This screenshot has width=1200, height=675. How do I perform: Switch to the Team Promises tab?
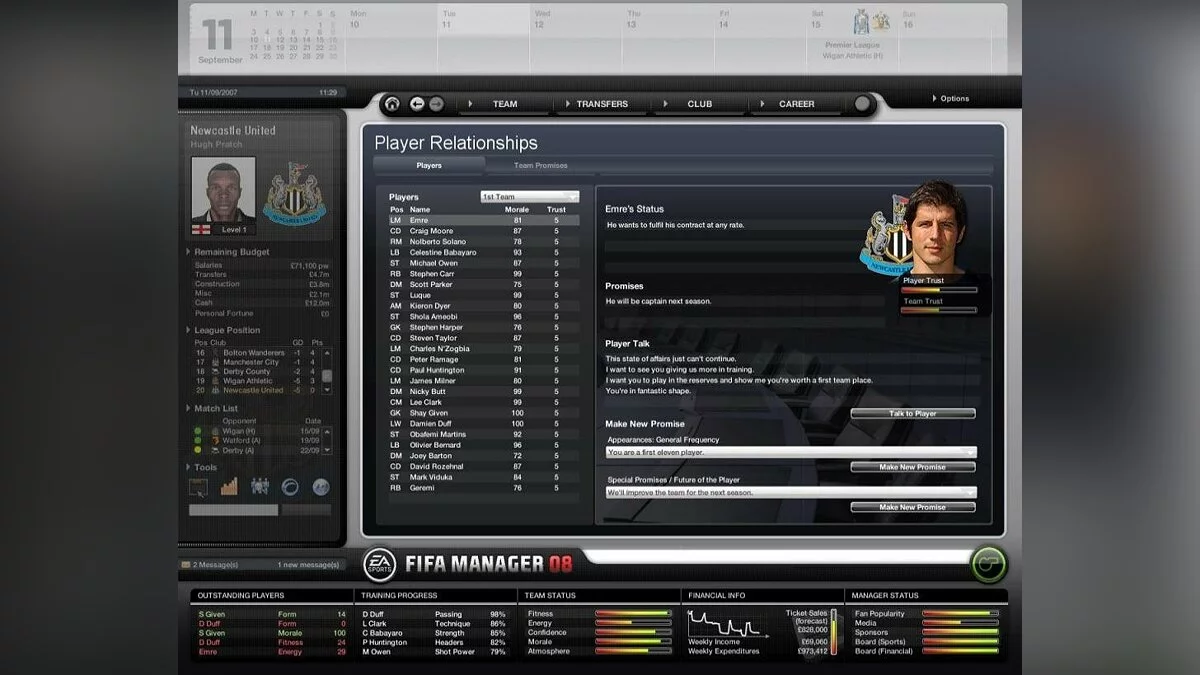pos(540,165)
